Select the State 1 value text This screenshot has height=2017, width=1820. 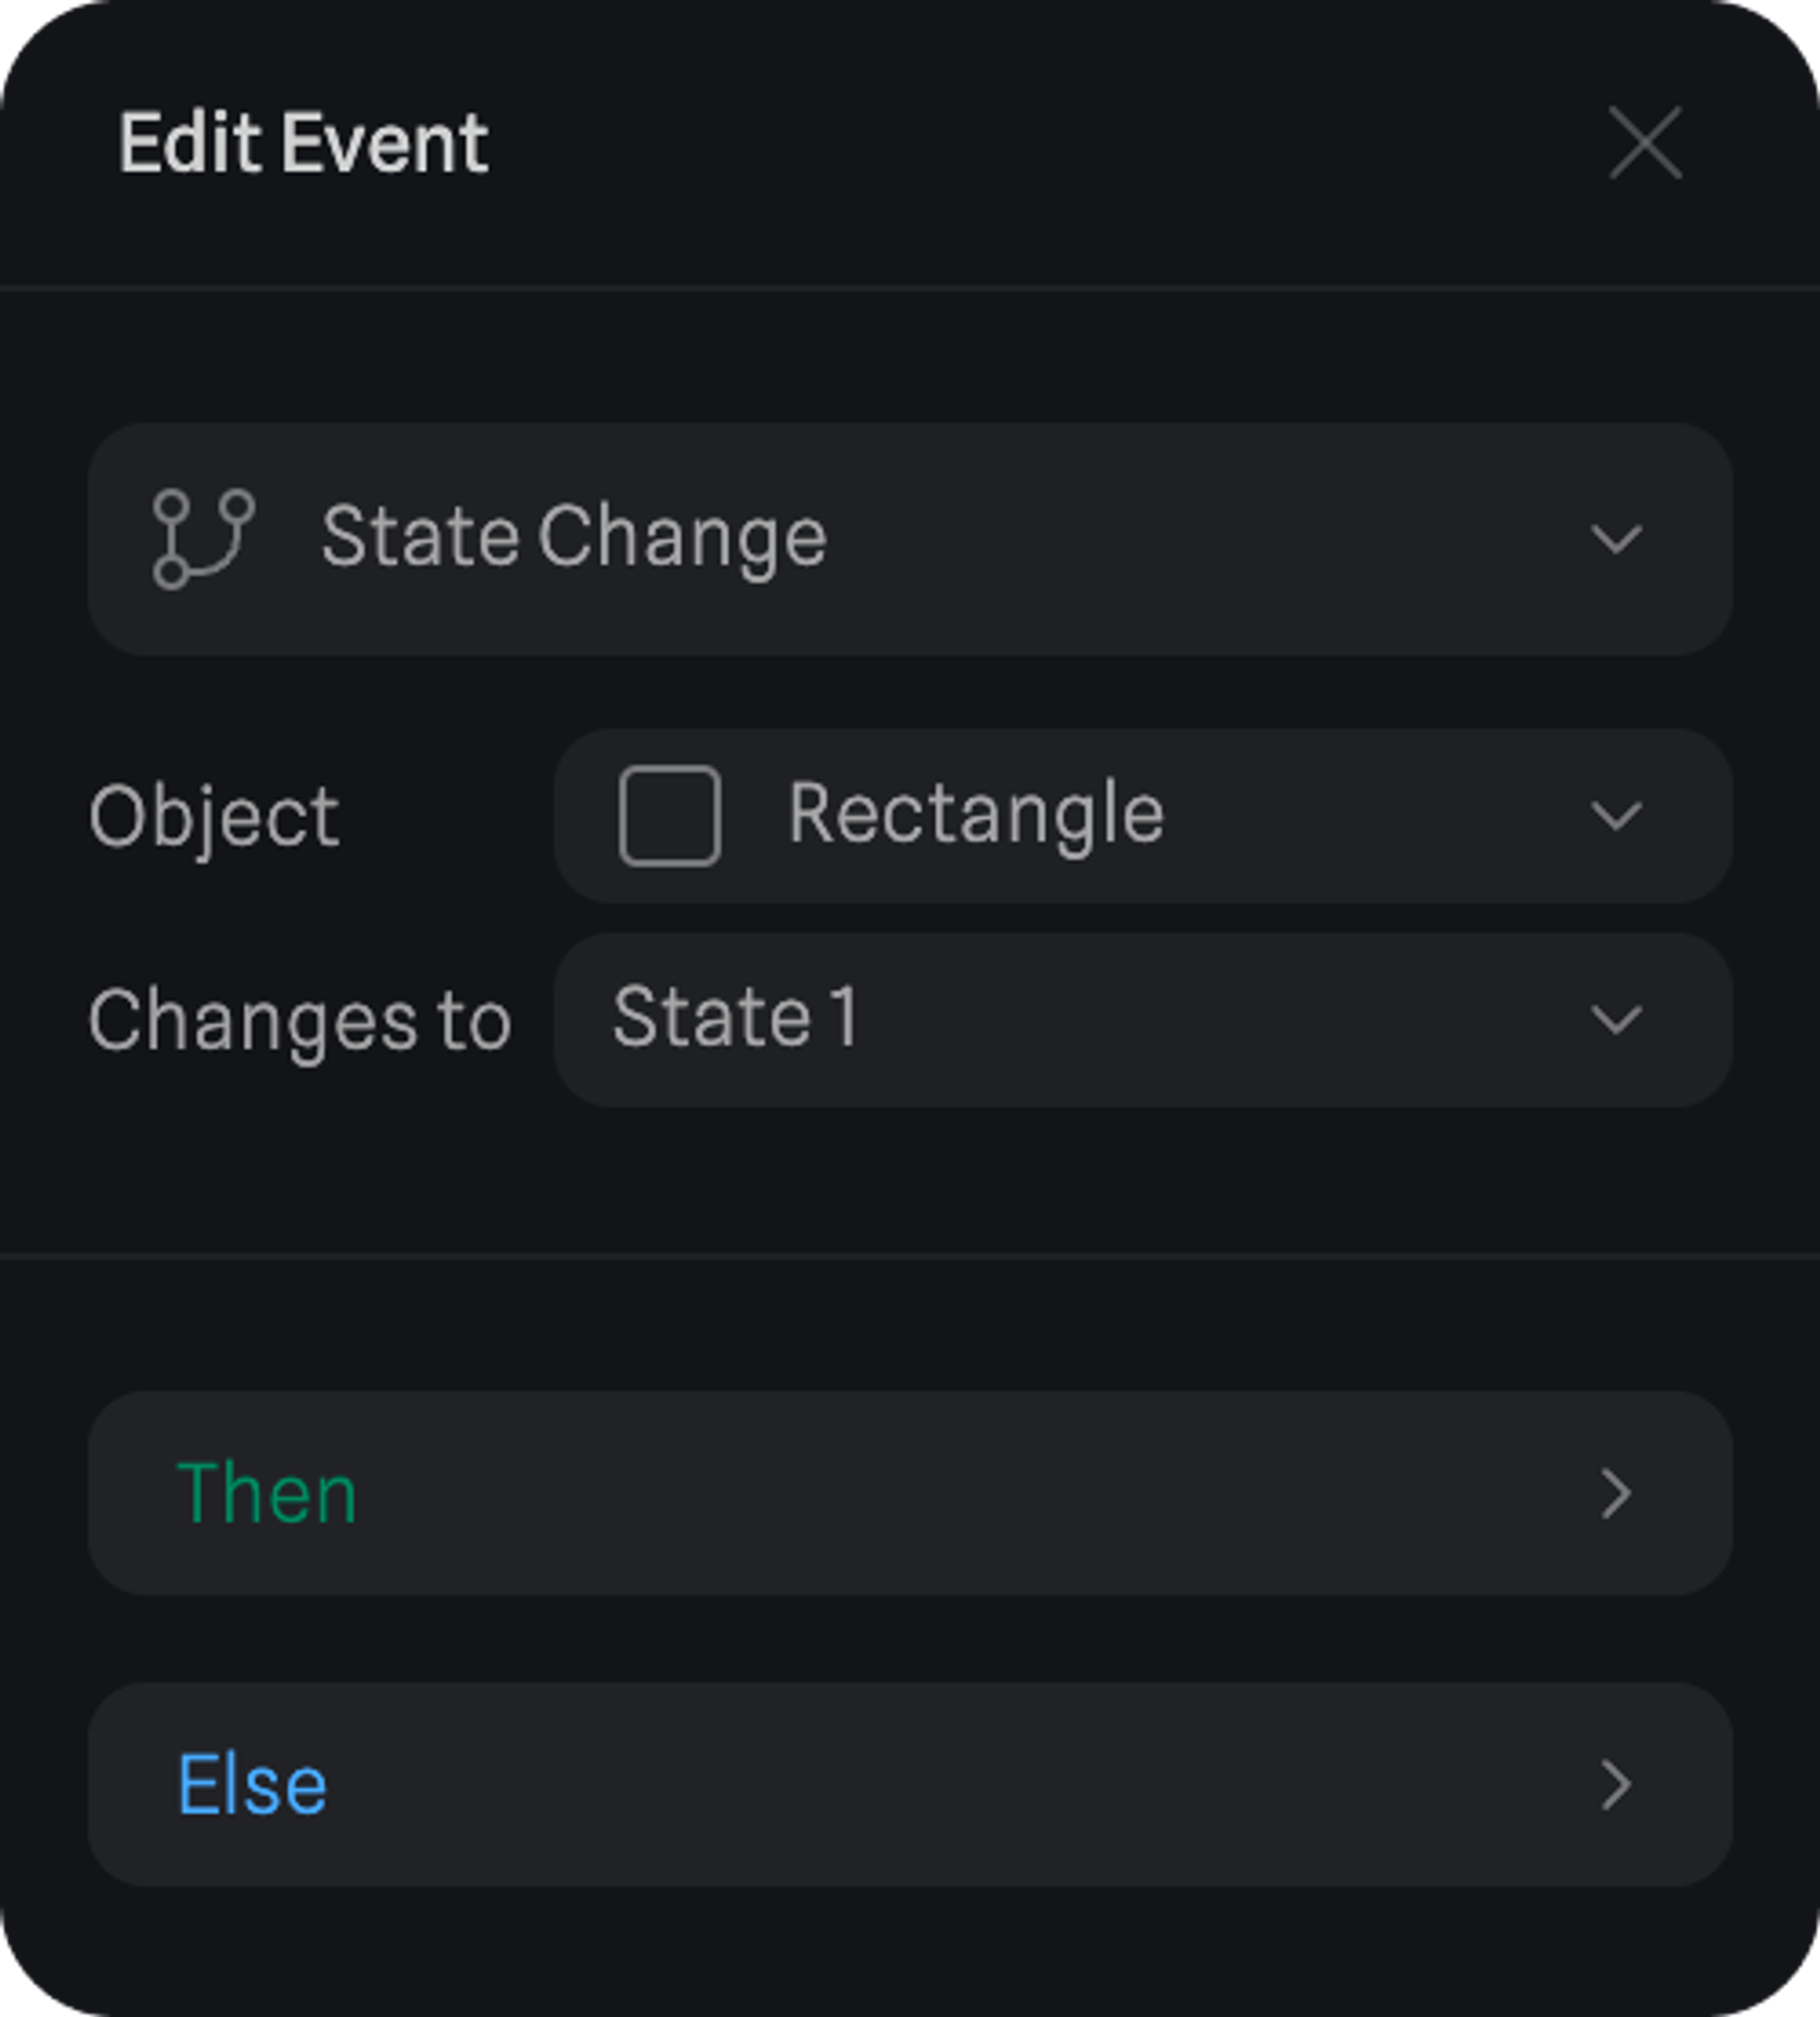736,1018
